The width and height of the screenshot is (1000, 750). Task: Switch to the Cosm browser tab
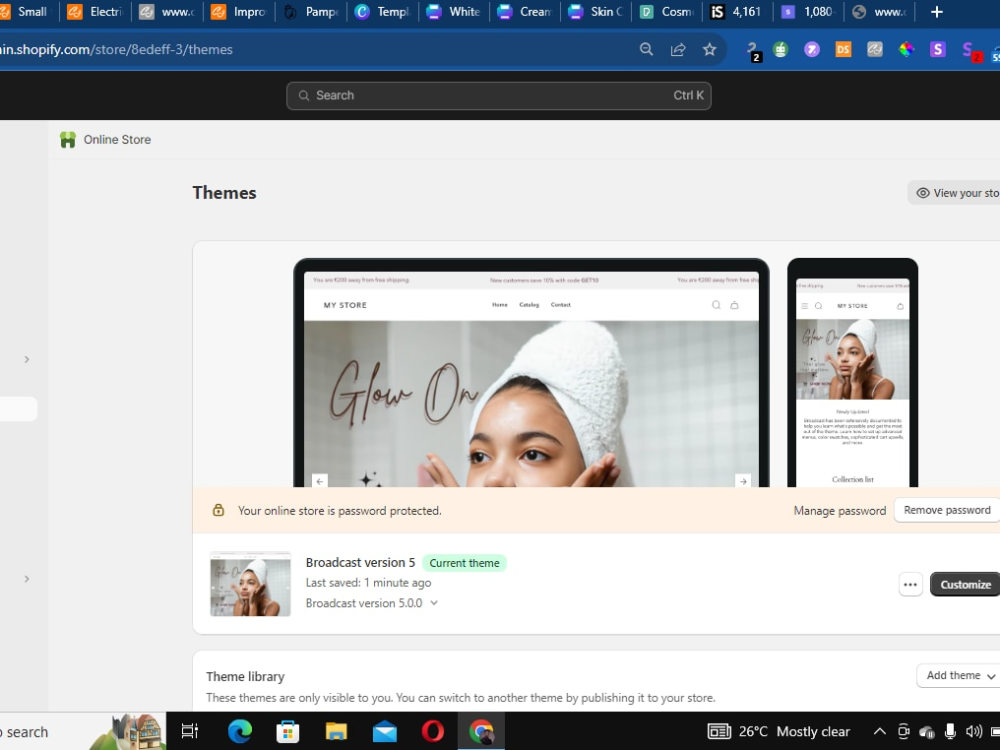point(668,11)
